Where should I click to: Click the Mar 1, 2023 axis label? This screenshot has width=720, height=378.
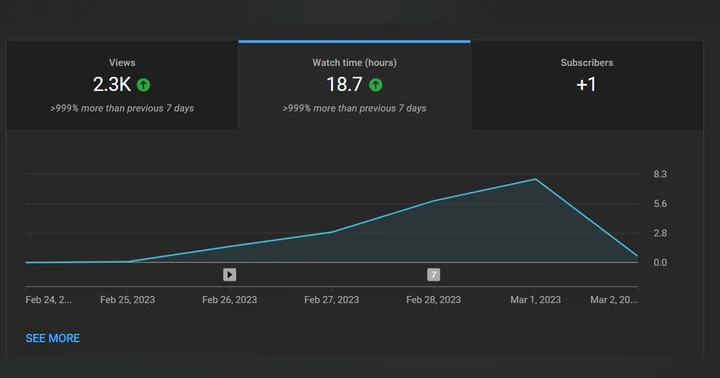point(535,300)
